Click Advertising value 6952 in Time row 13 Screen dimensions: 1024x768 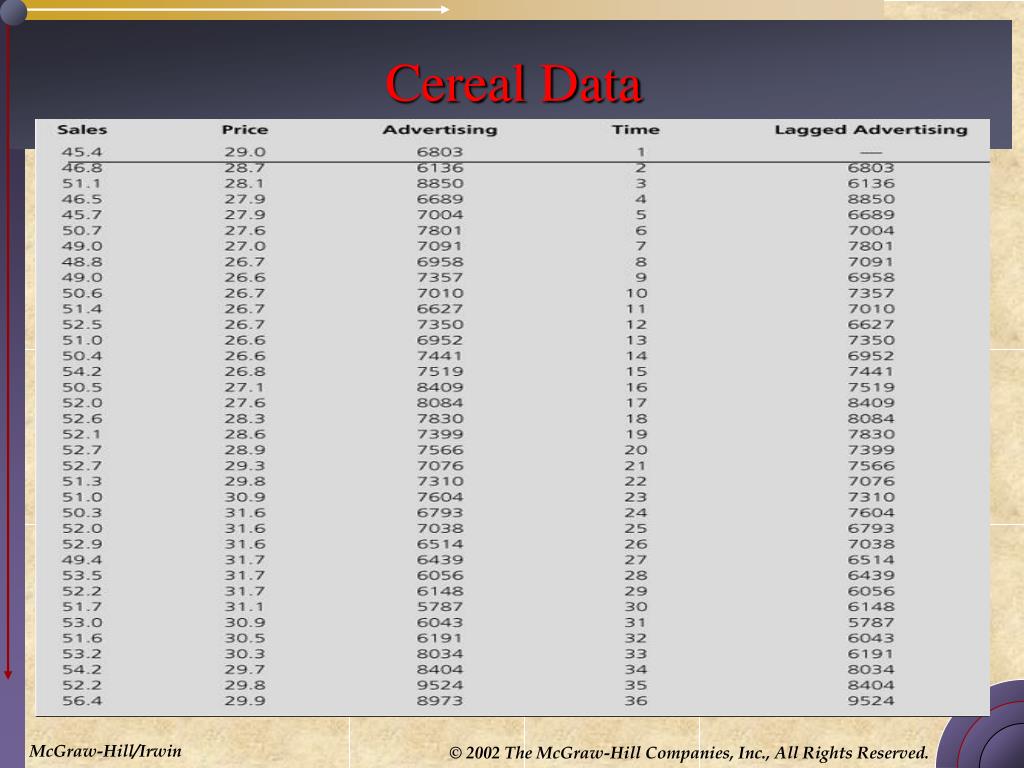tap(440, 340)
